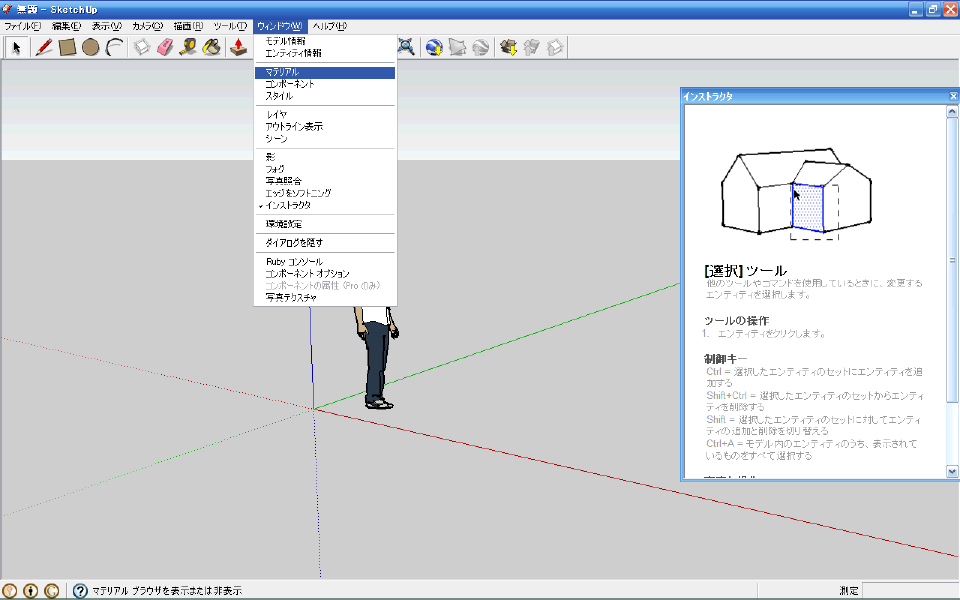The height and width of the screenshot is (600, 960).
Task: Click the help question mark status icon
Action: [80, 591]
